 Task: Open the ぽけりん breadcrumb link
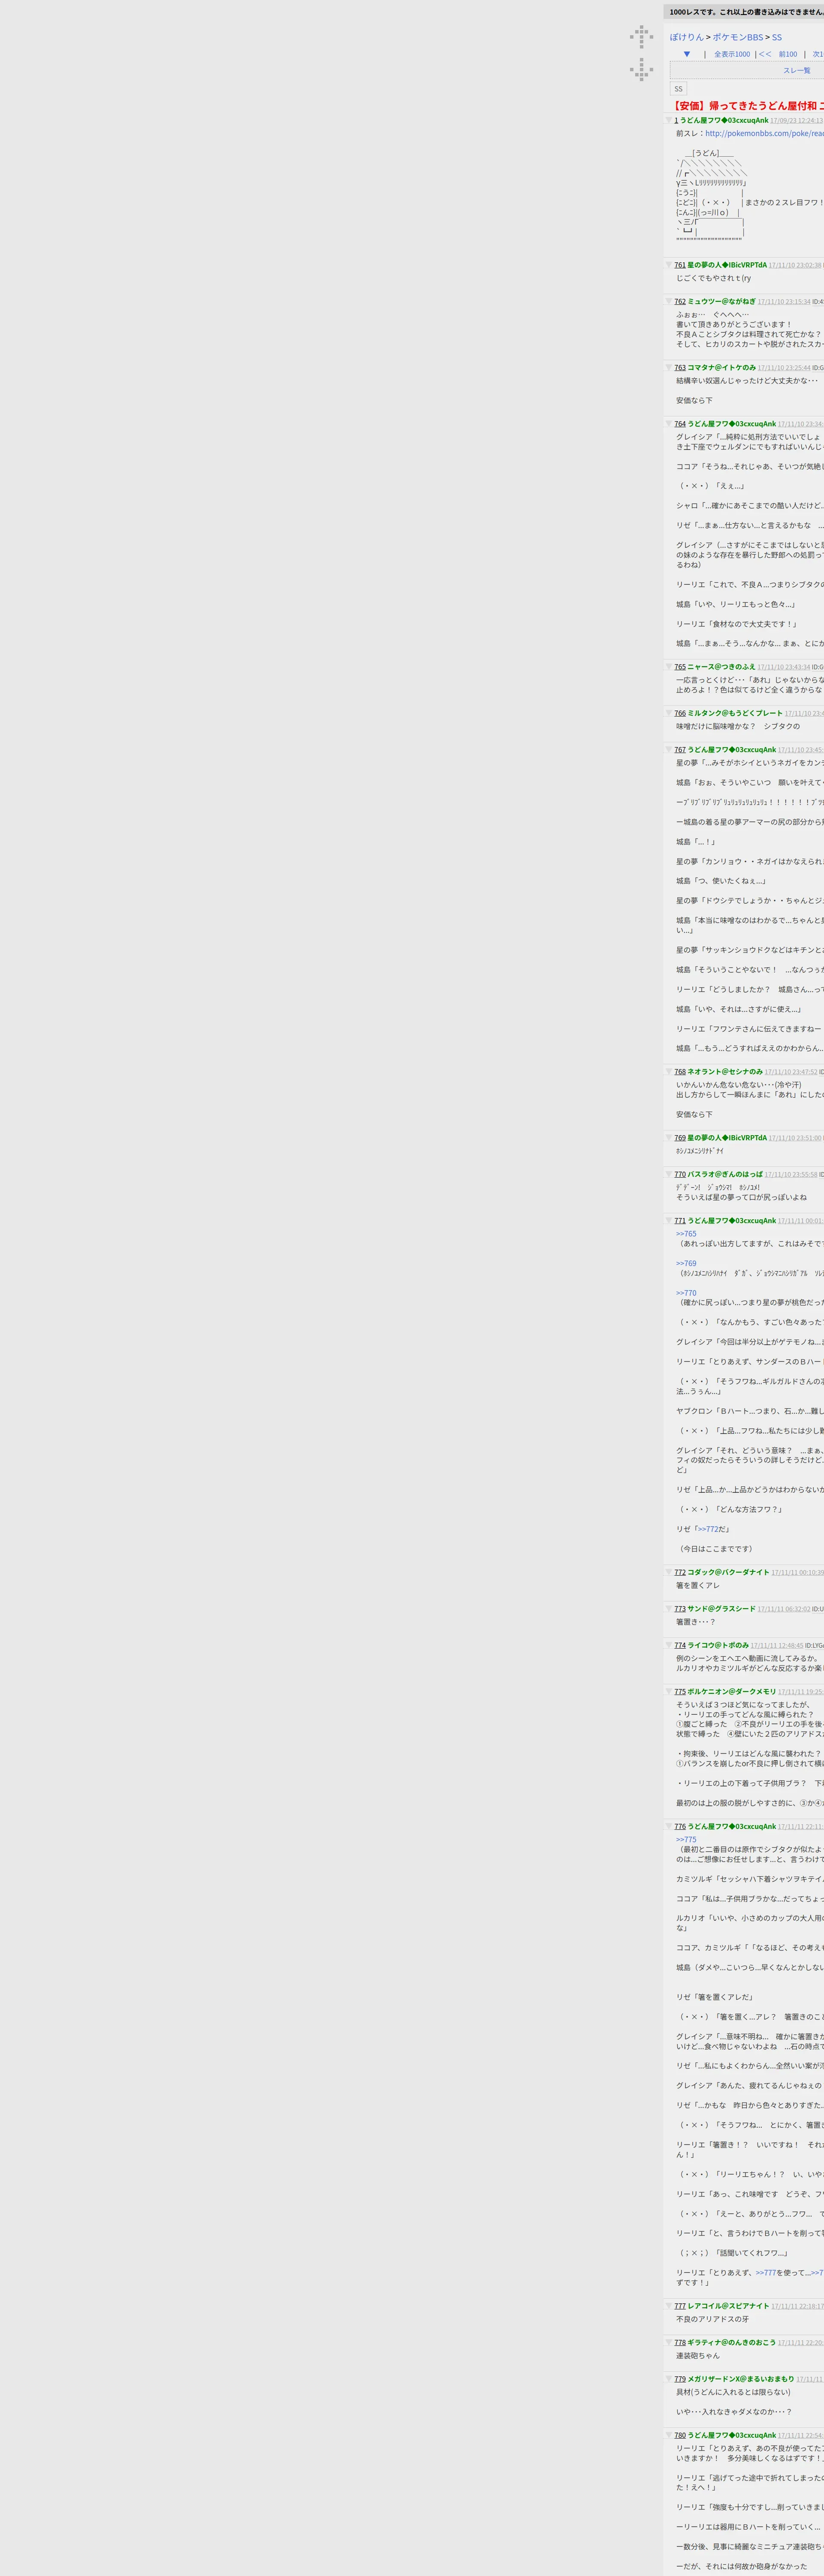[687, 37]
